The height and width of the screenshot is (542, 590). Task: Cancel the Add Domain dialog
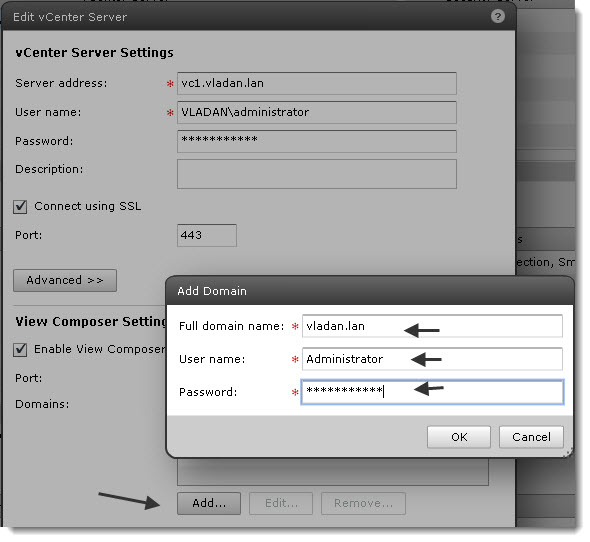coord(531,437)
